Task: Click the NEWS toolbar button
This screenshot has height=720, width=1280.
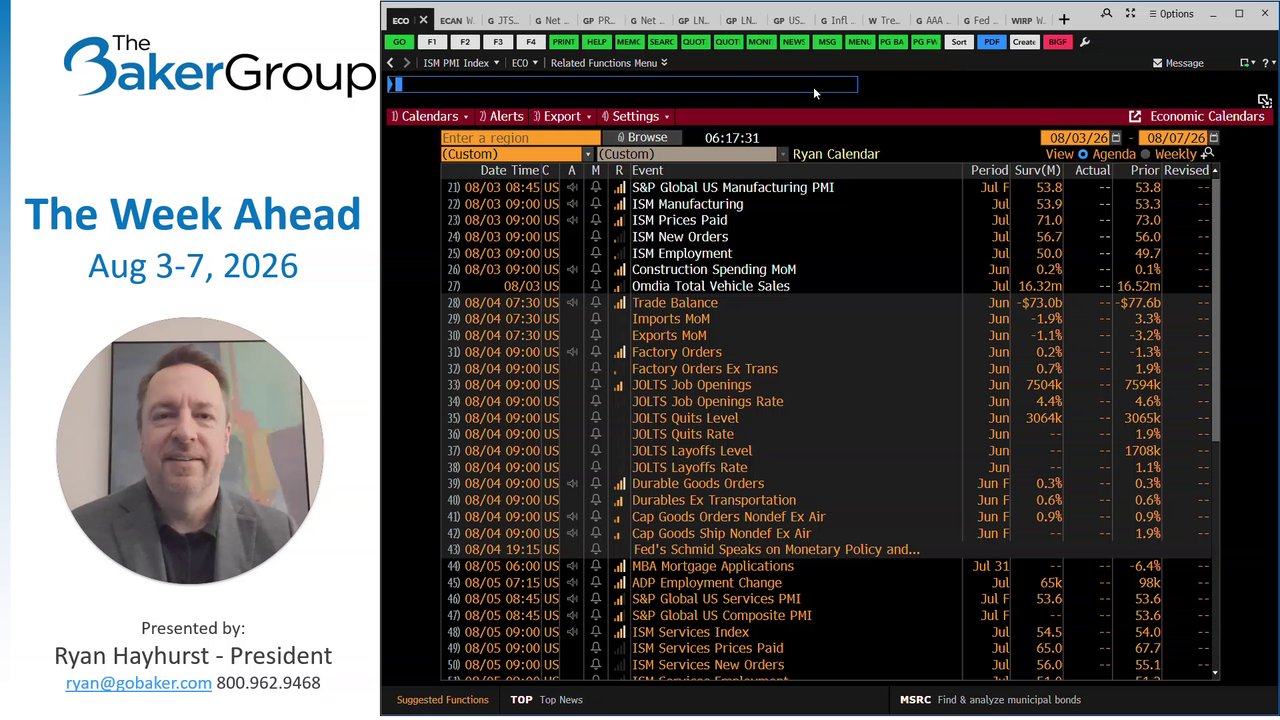Action: point(794,42)
